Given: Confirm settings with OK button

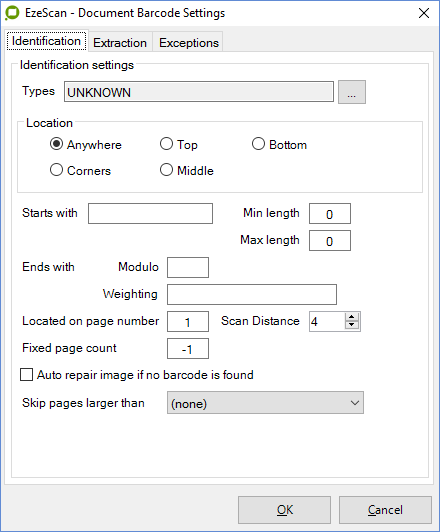Looking at the screenshot, I should [284, 510].
